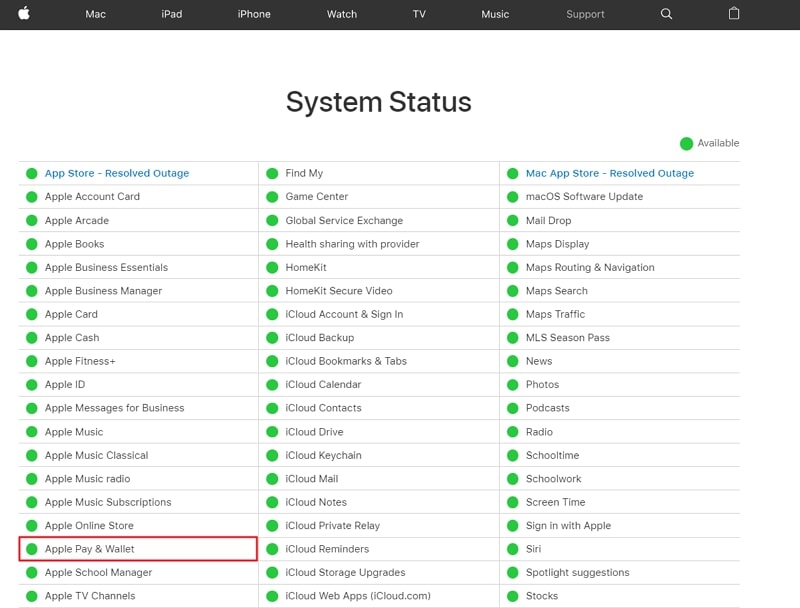Click green dot next to iCloud Mail
This screenshot has height=608, width=800.
[x=272, y=479]
